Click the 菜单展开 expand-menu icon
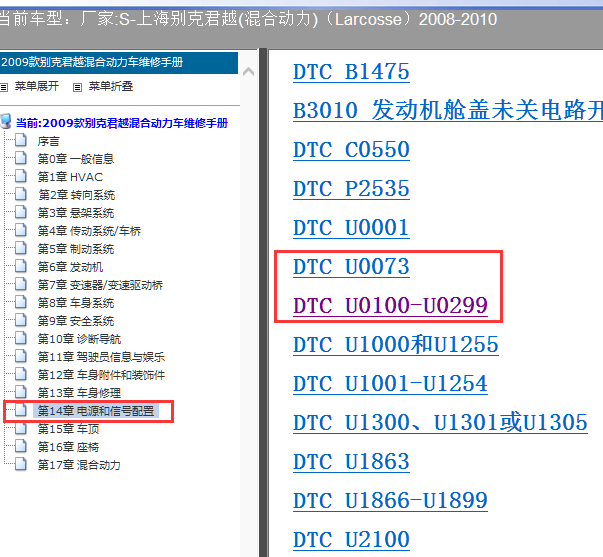 [3, 87]
